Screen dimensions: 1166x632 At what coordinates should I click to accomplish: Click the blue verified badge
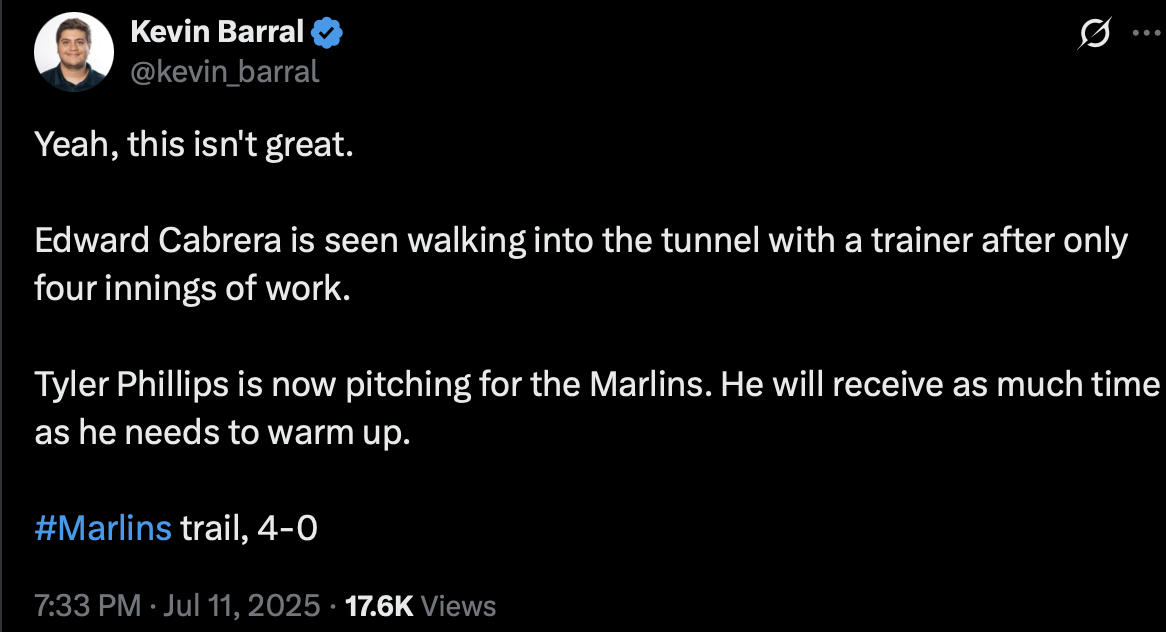click(327, 33)
